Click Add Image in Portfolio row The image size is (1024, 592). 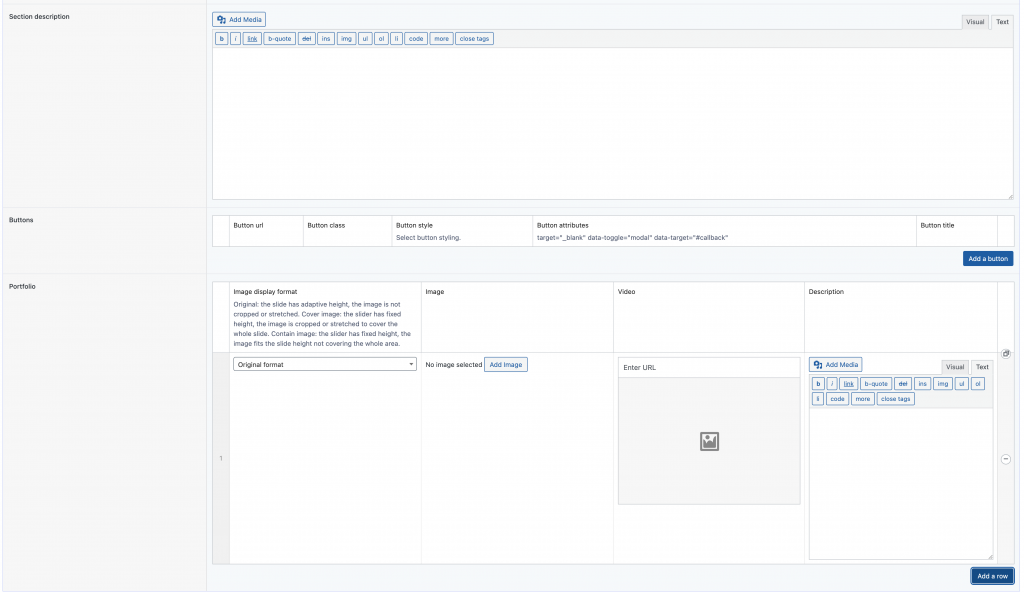[x=505, y=365]
